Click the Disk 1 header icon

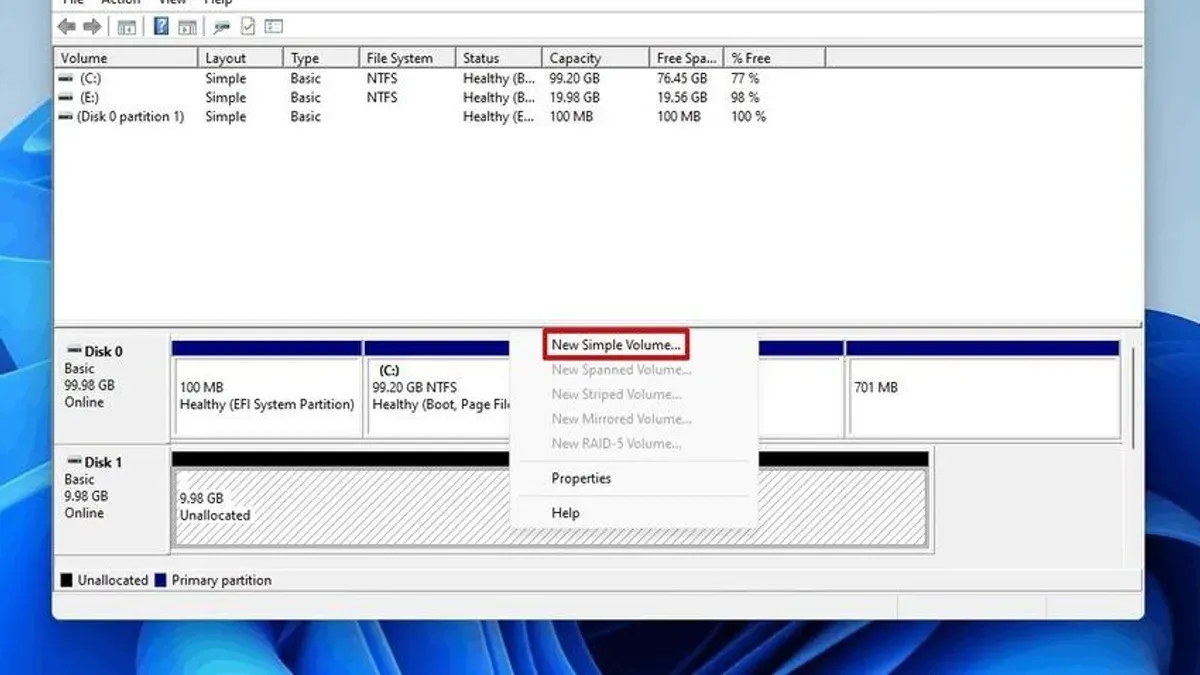point(74,462)
